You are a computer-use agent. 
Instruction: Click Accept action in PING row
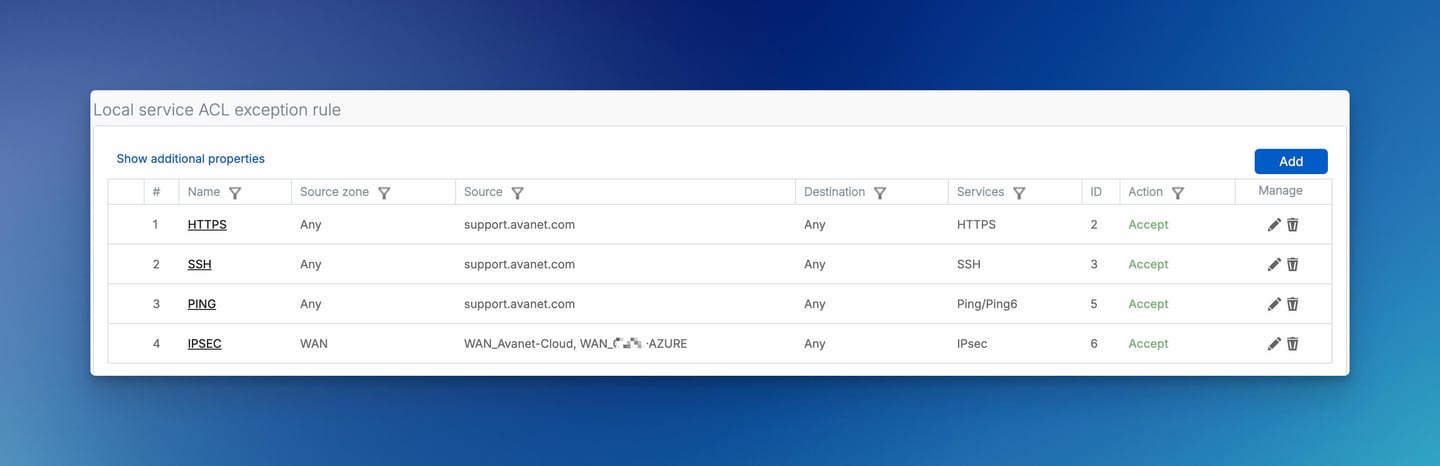click(x=1148, y=304)
